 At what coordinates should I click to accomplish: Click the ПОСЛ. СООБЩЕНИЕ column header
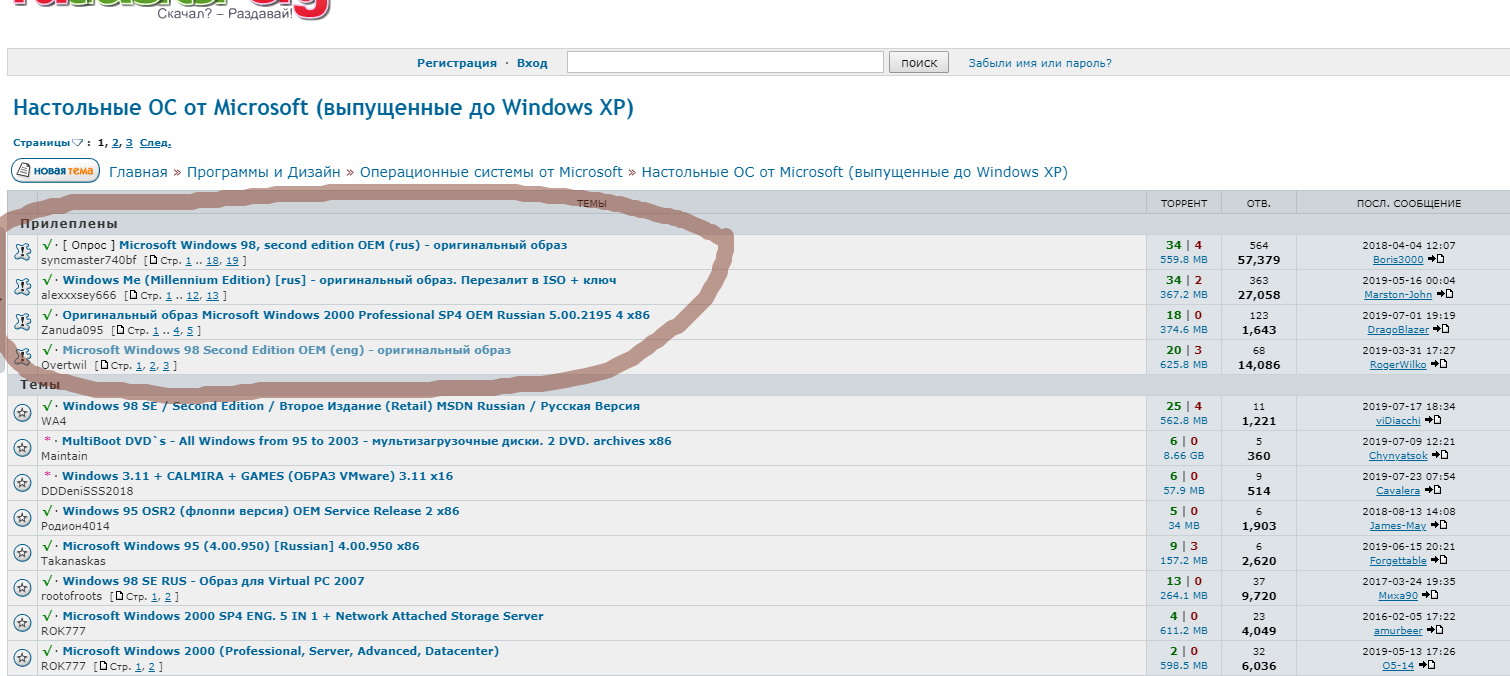tap(1408, 203)
